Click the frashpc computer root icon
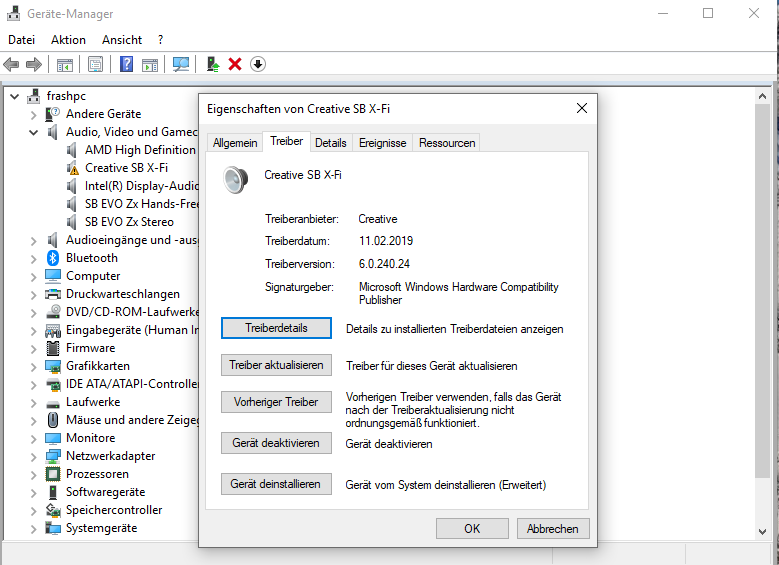 coord(34,96)
